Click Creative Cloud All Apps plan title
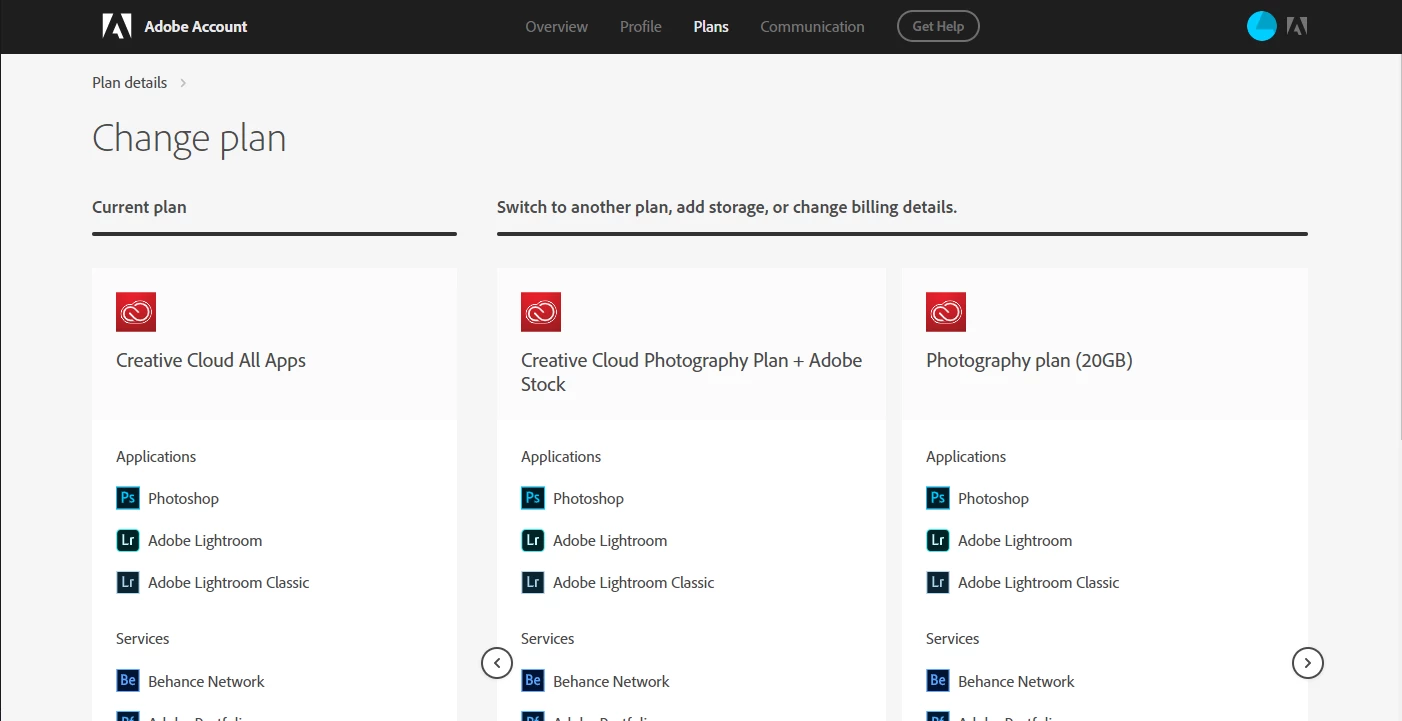This screenshot has width=1402, height=721. point(211,360)
